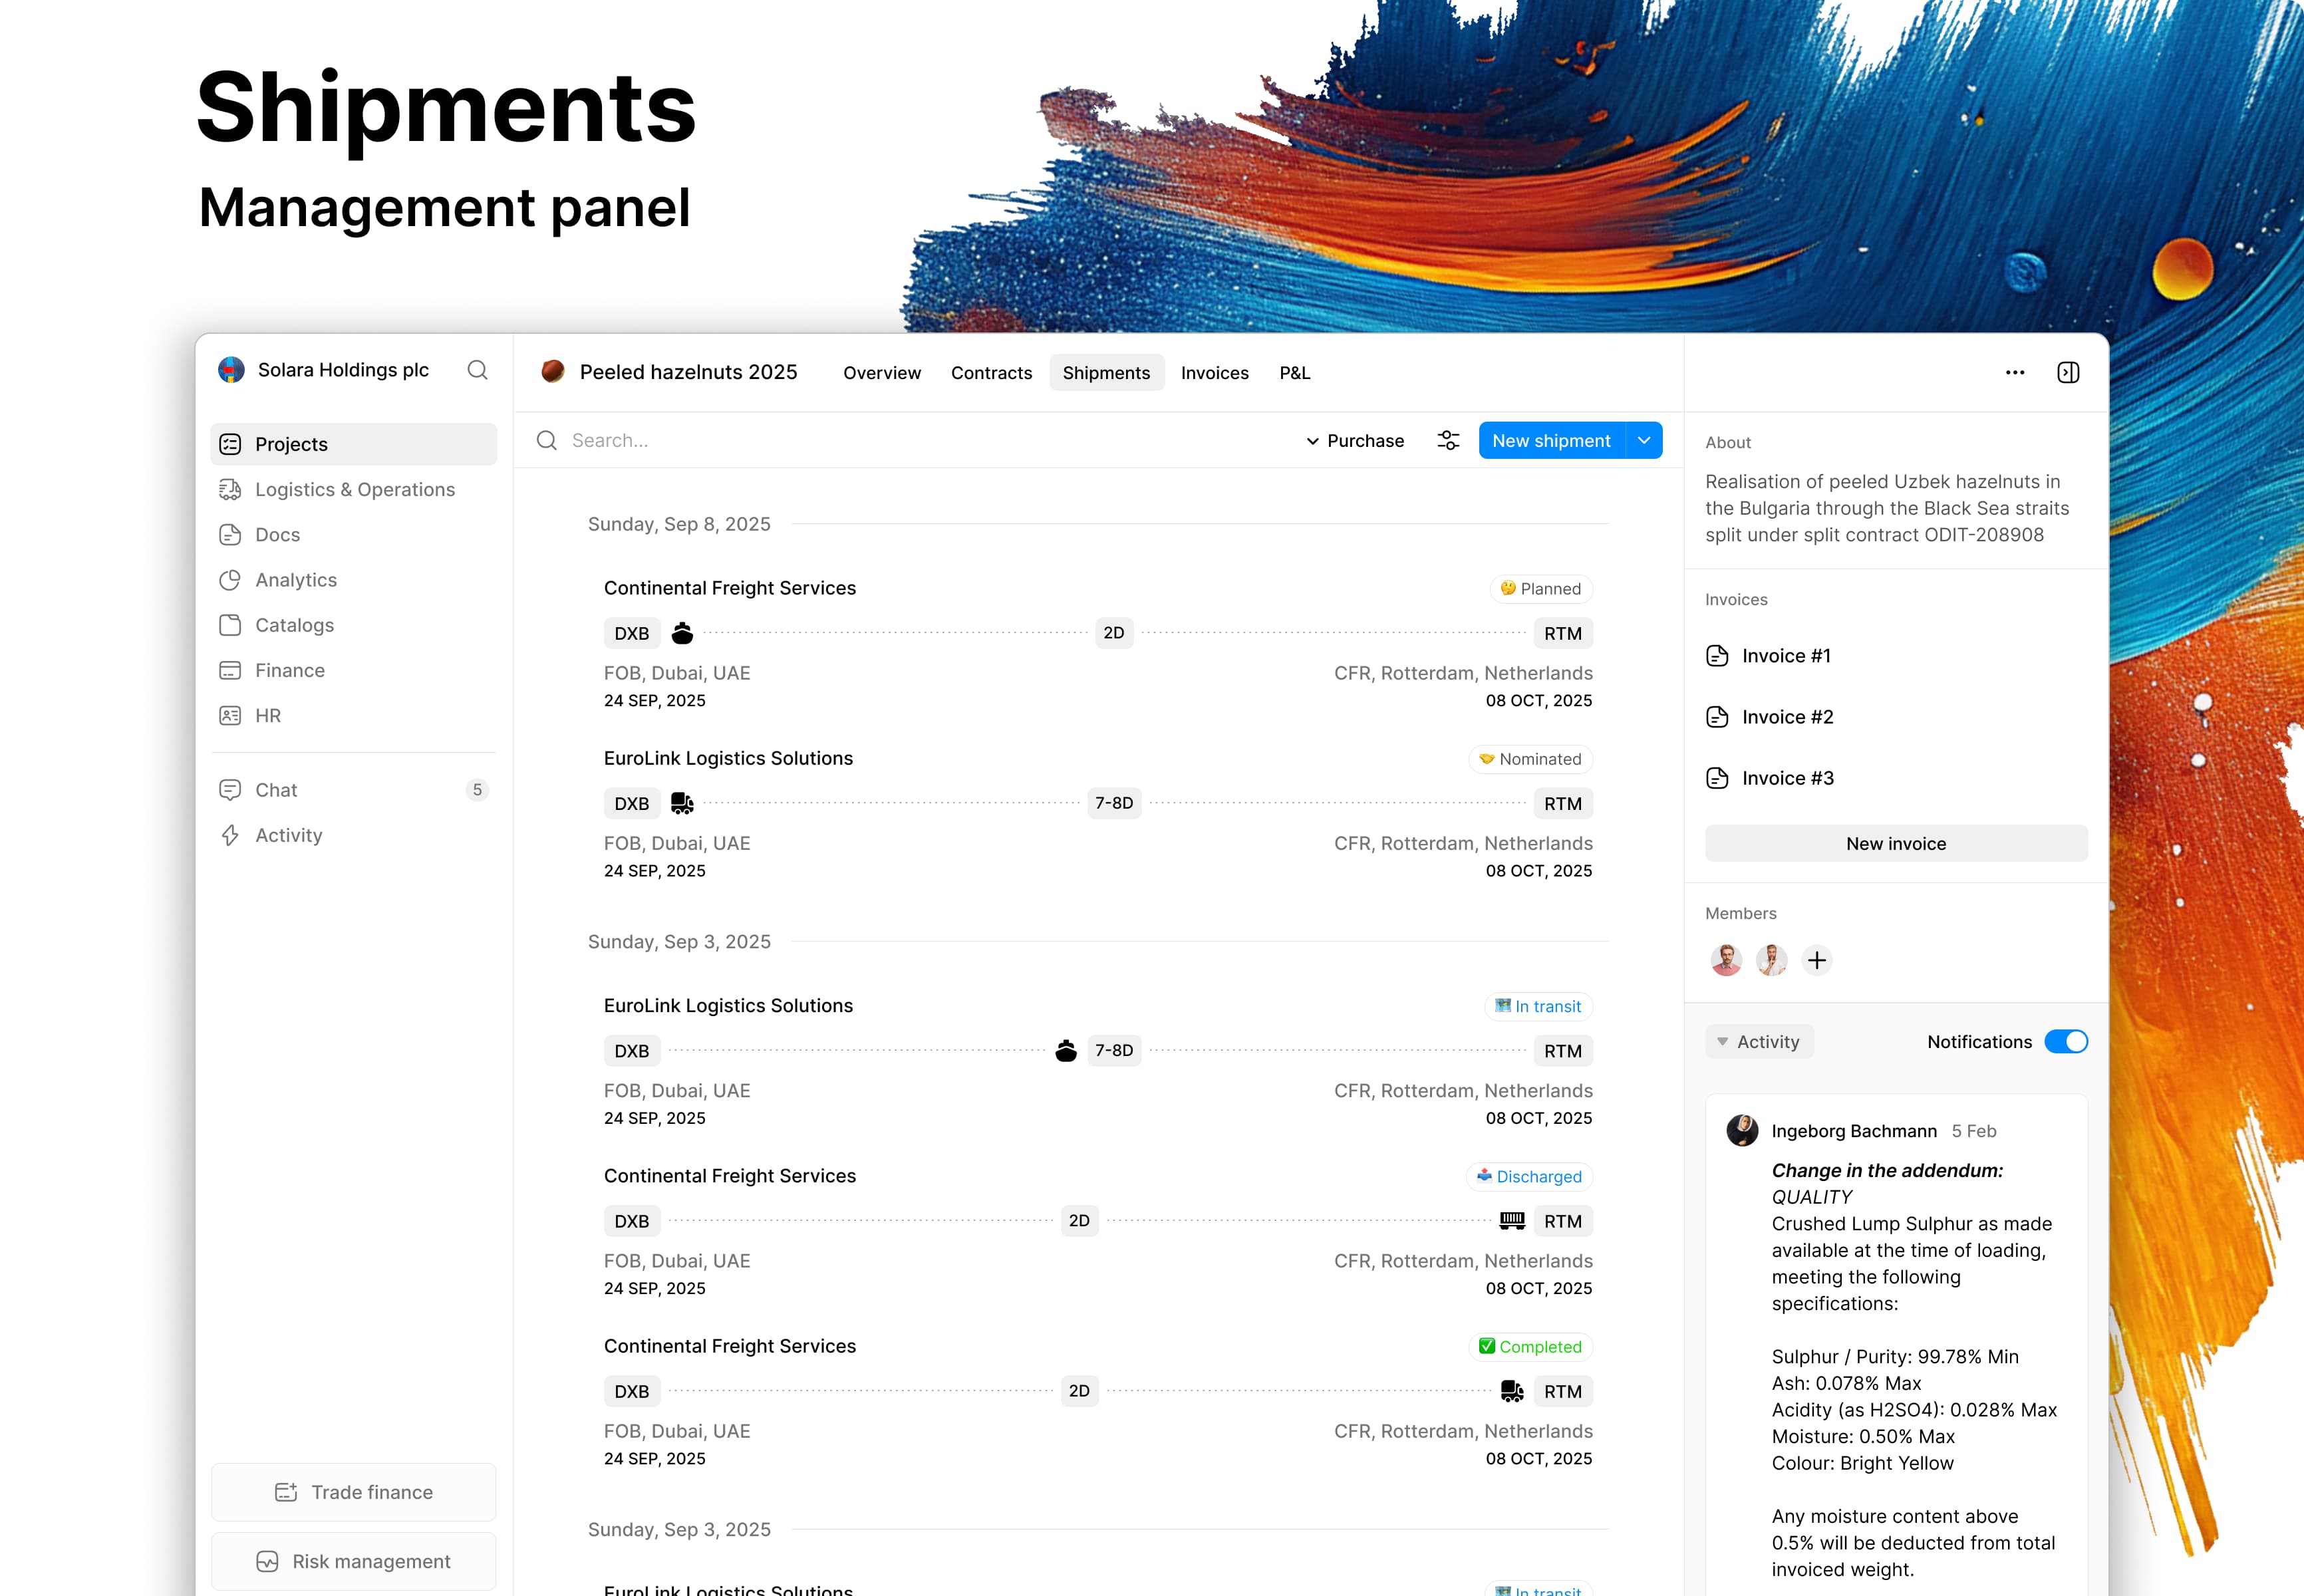The height and width of the screenshot is (1596, 2304).
Task: Click Ingeborg Bachmann's avatar
Action: (1742, 1130)
